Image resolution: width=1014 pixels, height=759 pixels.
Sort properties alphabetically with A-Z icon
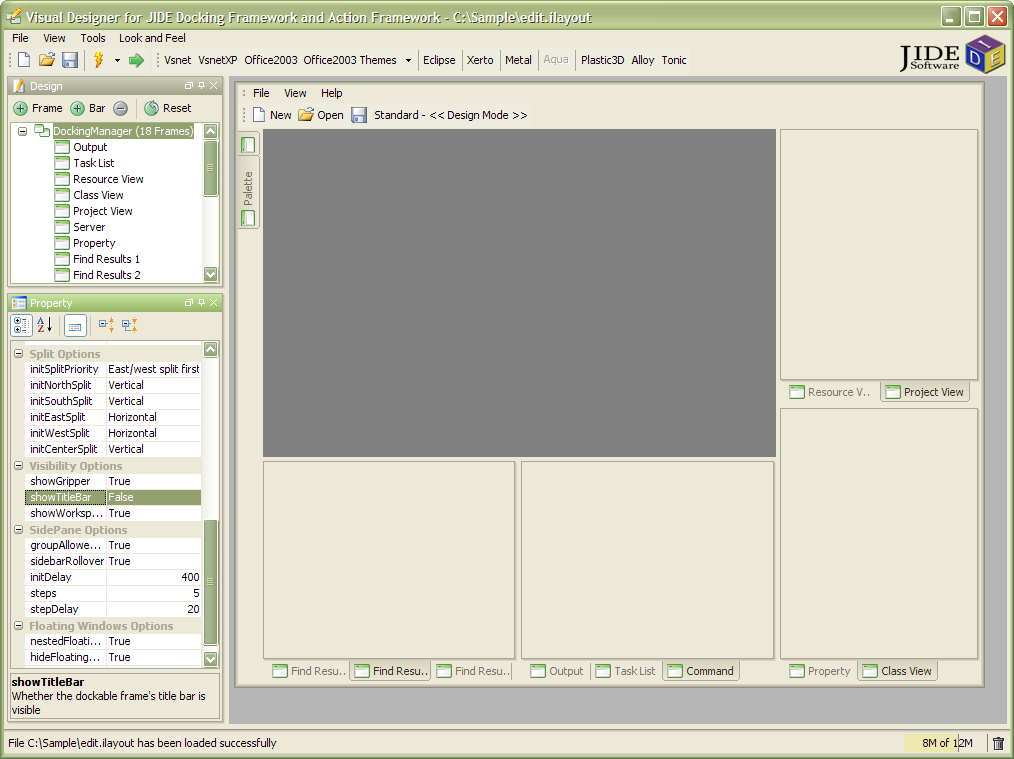tap(45, 325)
